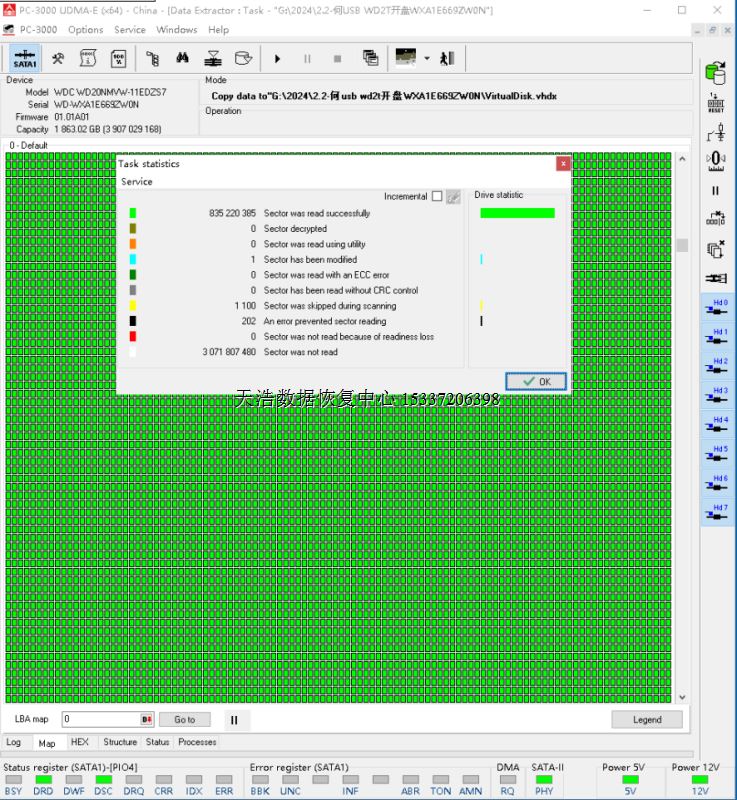737x800 pixels.
Task: Open dropdown arrow beside the toolbar image icon
Action: point(427,58)
